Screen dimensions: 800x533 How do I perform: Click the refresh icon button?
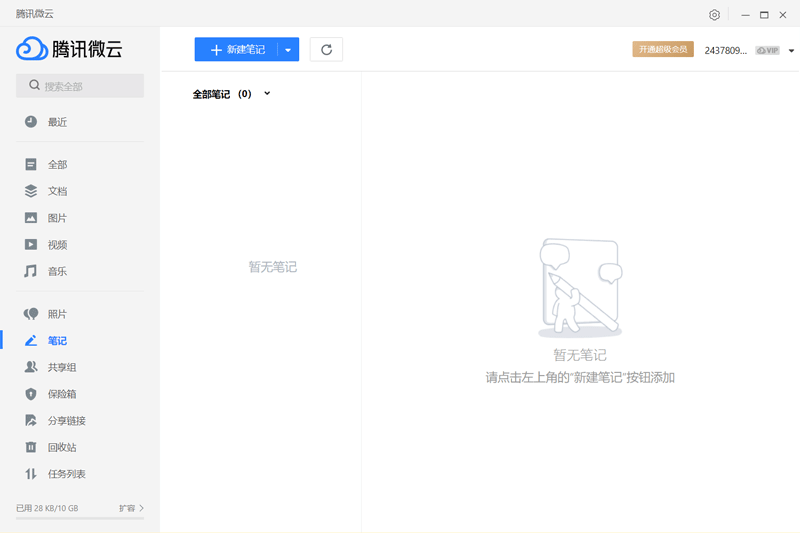tap(326, 50)
